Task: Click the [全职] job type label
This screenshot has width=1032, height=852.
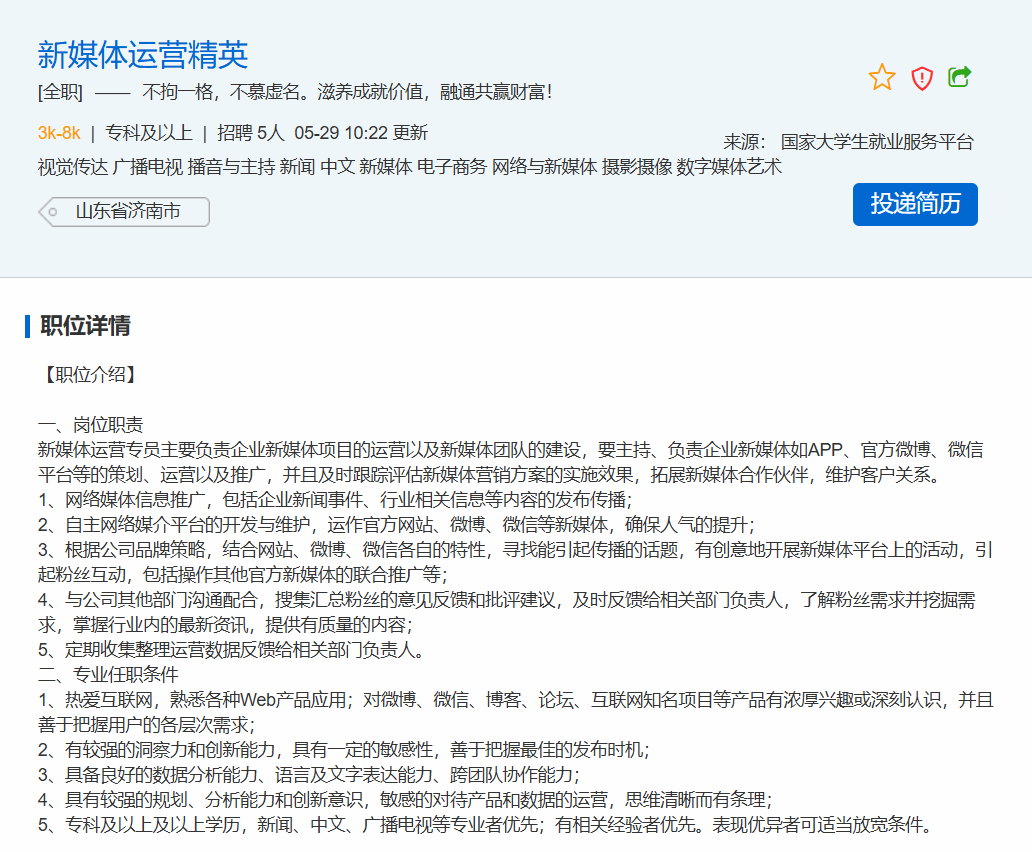Action: click(60, 93)
